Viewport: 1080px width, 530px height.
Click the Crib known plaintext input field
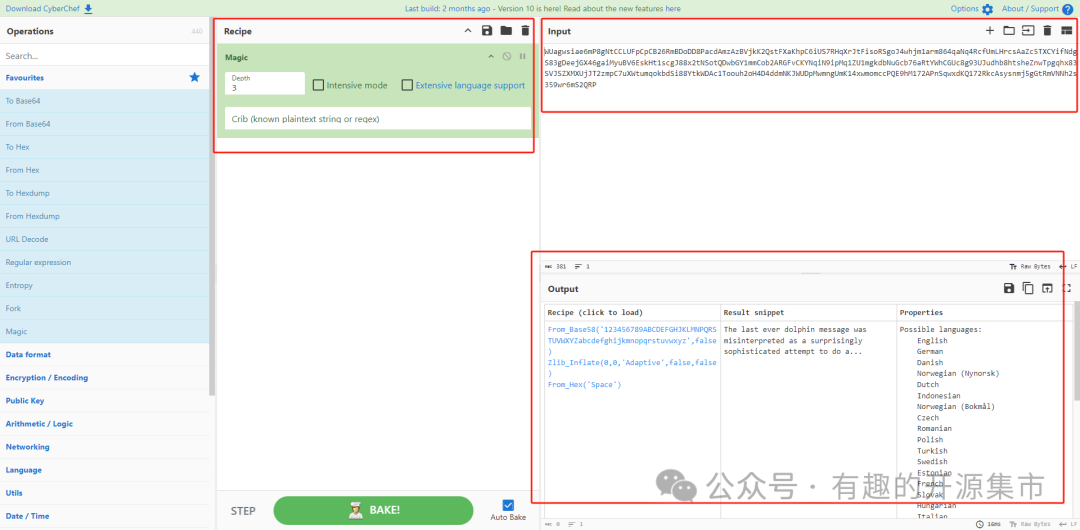point(377,119)
